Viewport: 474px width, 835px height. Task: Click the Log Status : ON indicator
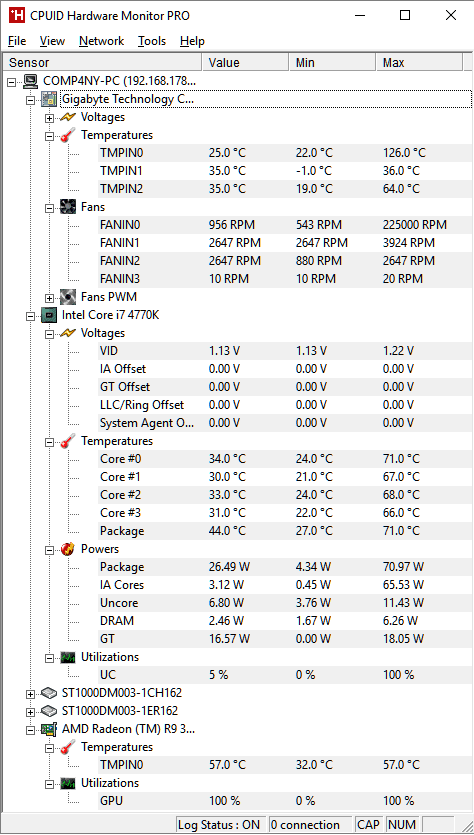pos(220,824)
